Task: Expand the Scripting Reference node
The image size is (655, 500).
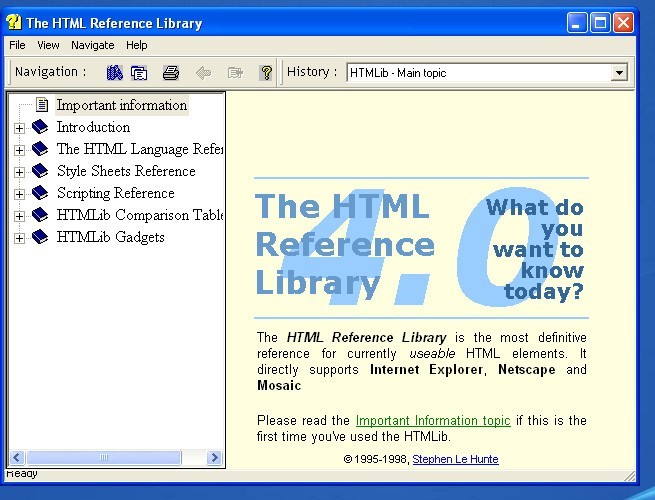Action: click(x=19, y=194)
